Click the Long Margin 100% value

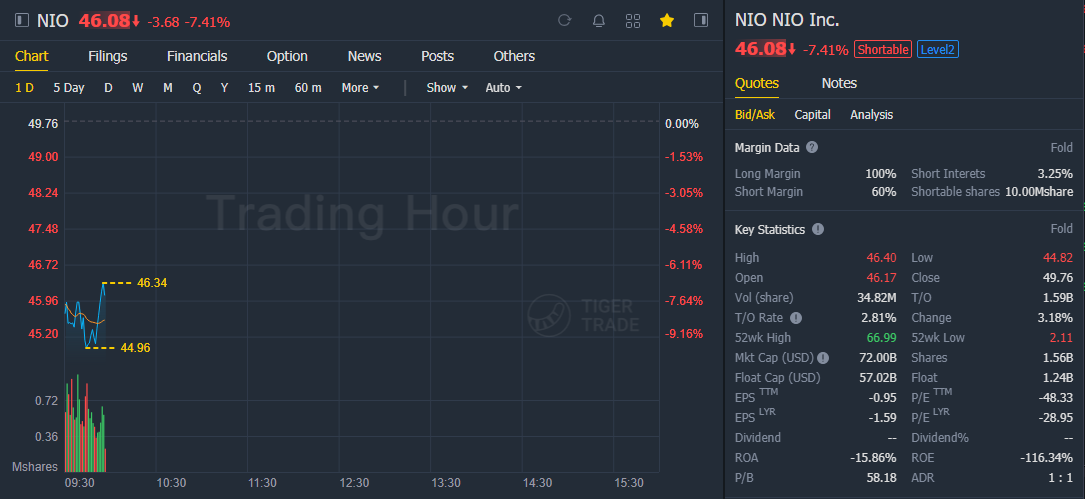coord(881,174)
